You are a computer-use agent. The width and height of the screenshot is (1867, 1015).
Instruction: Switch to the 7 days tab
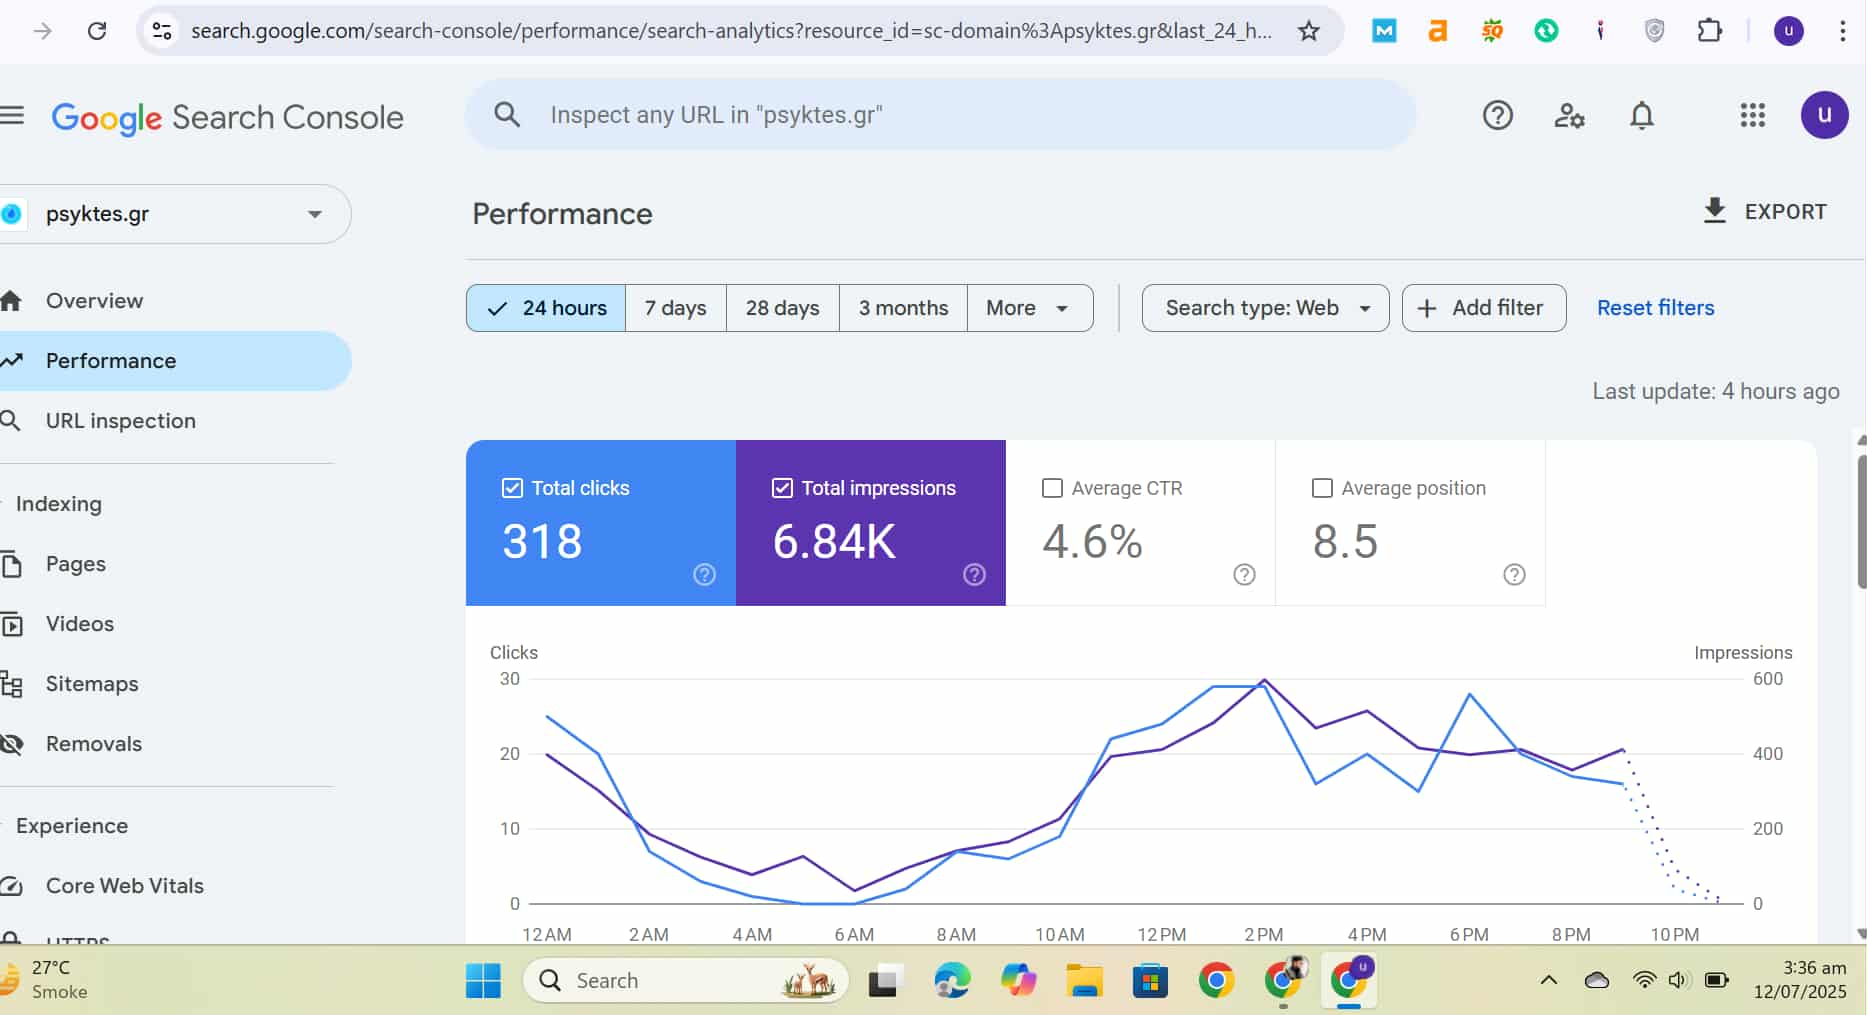(675, 308)
